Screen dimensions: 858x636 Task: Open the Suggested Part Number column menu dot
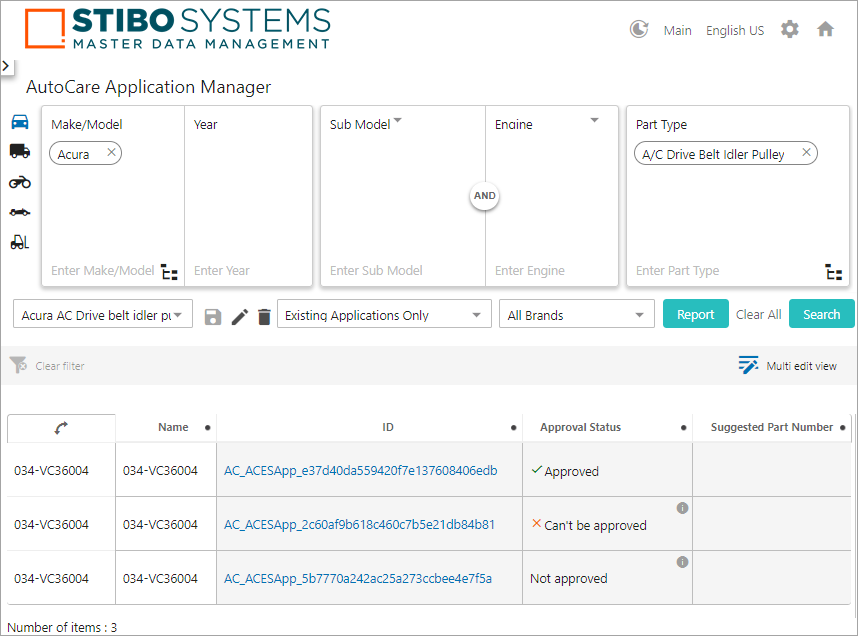(x=843, y=428)
